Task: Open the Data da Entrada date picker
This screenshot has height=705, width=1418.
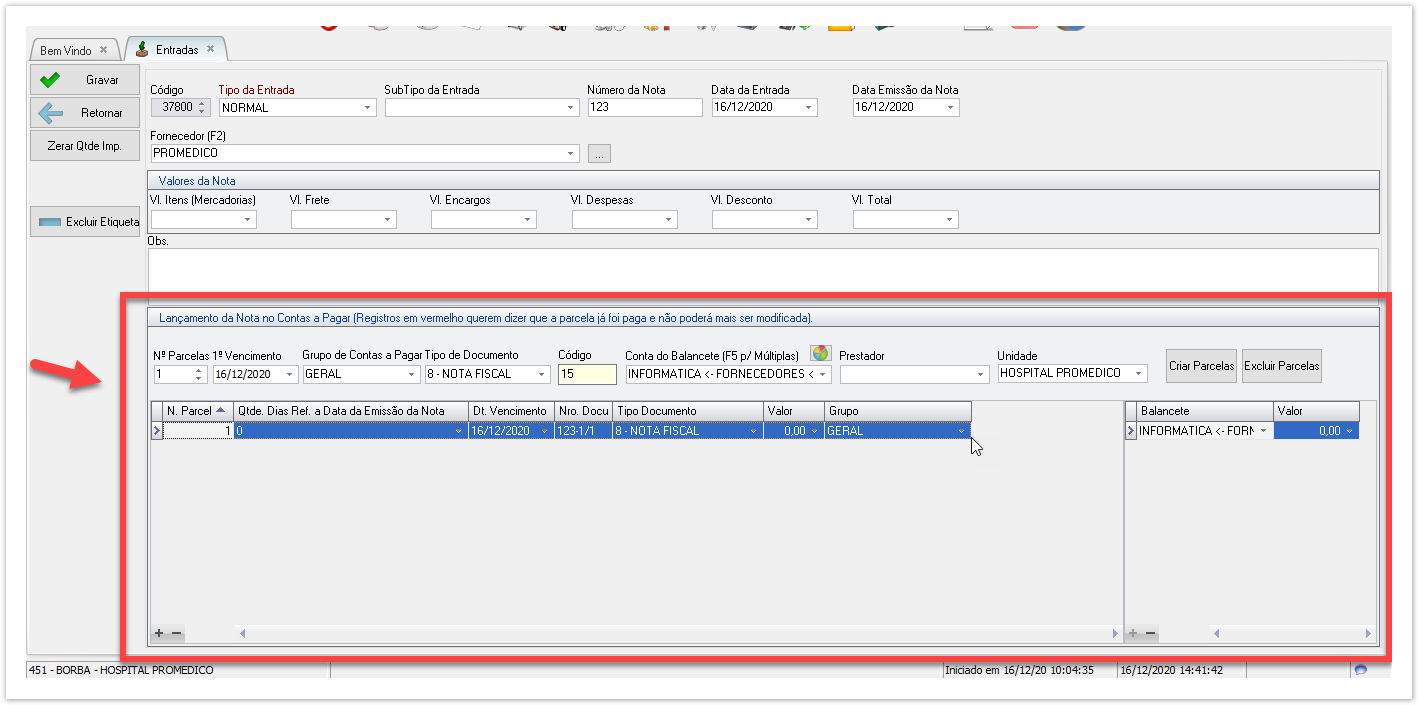Action: click(808, 108)
